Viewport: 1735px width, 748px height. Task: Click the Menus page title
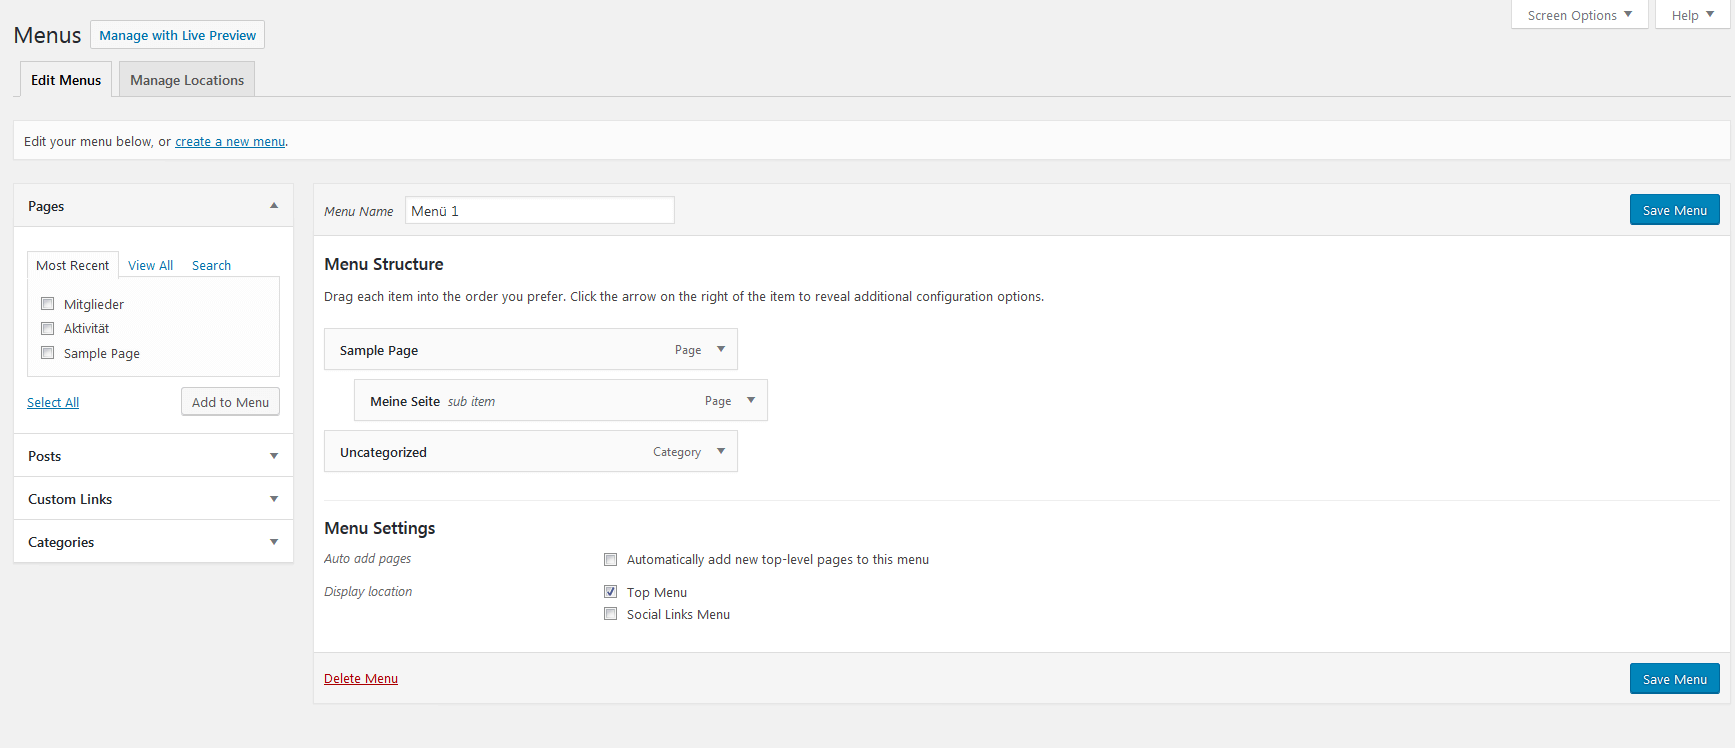[47, 35]
